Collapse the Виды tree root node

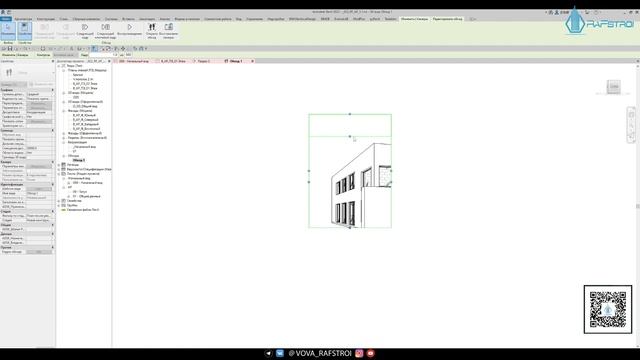59,66
